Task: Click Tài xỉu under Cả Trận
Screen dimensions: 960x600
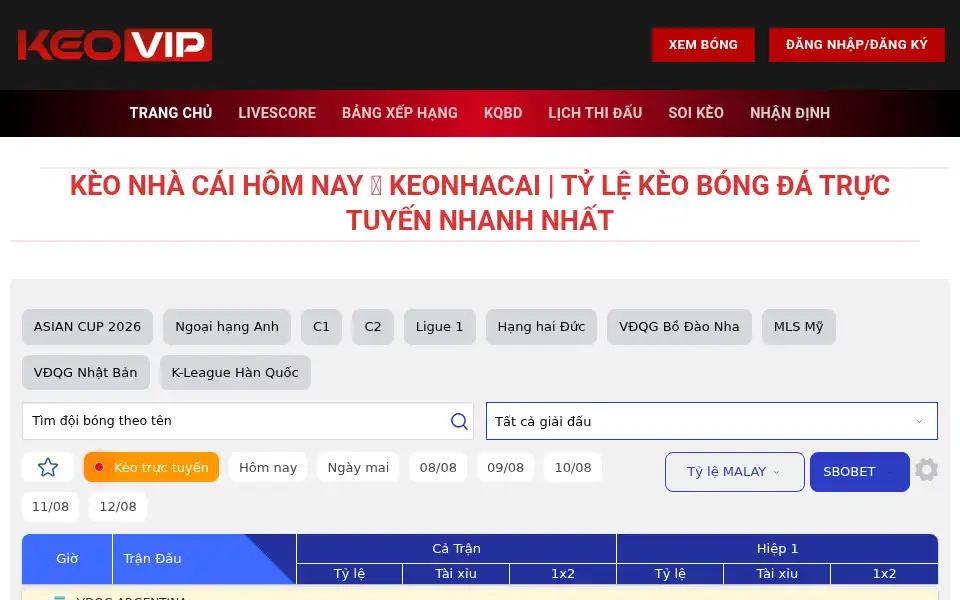Action: (x=456, y=574)
